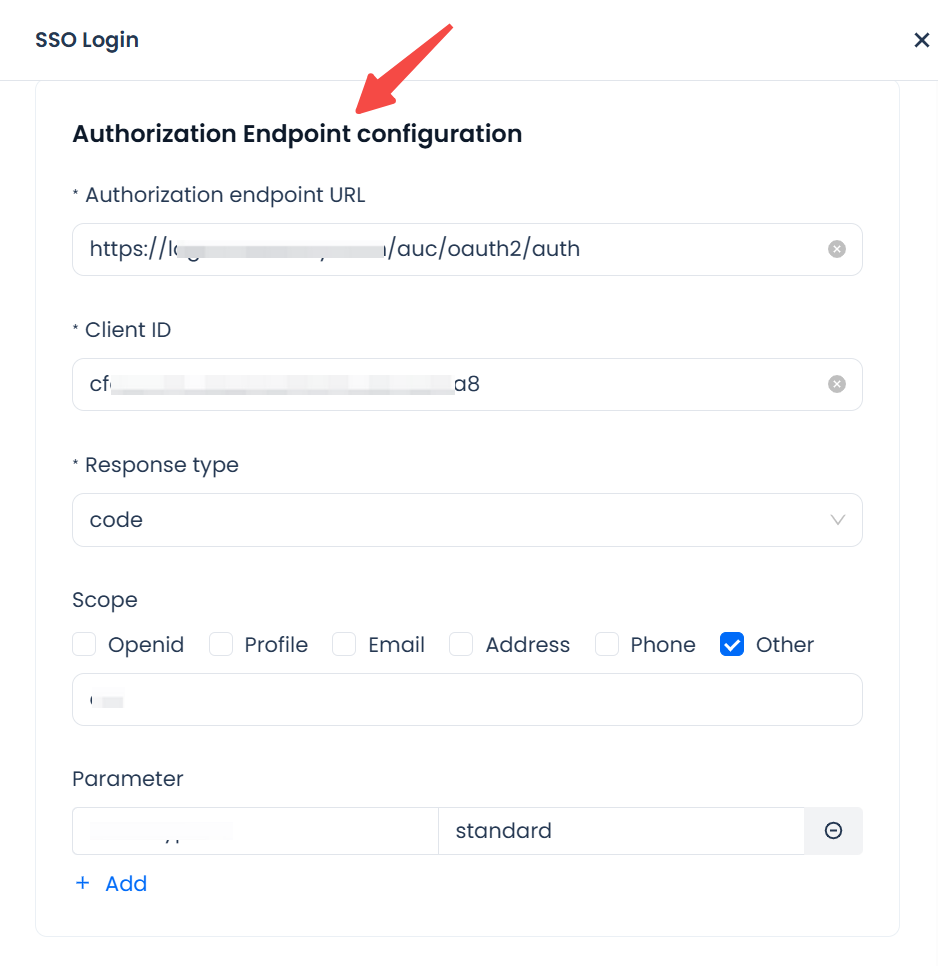Focus the custom scope text field
Image resolution: width=938 pixels, height=966 pixels.
[467, 700]
